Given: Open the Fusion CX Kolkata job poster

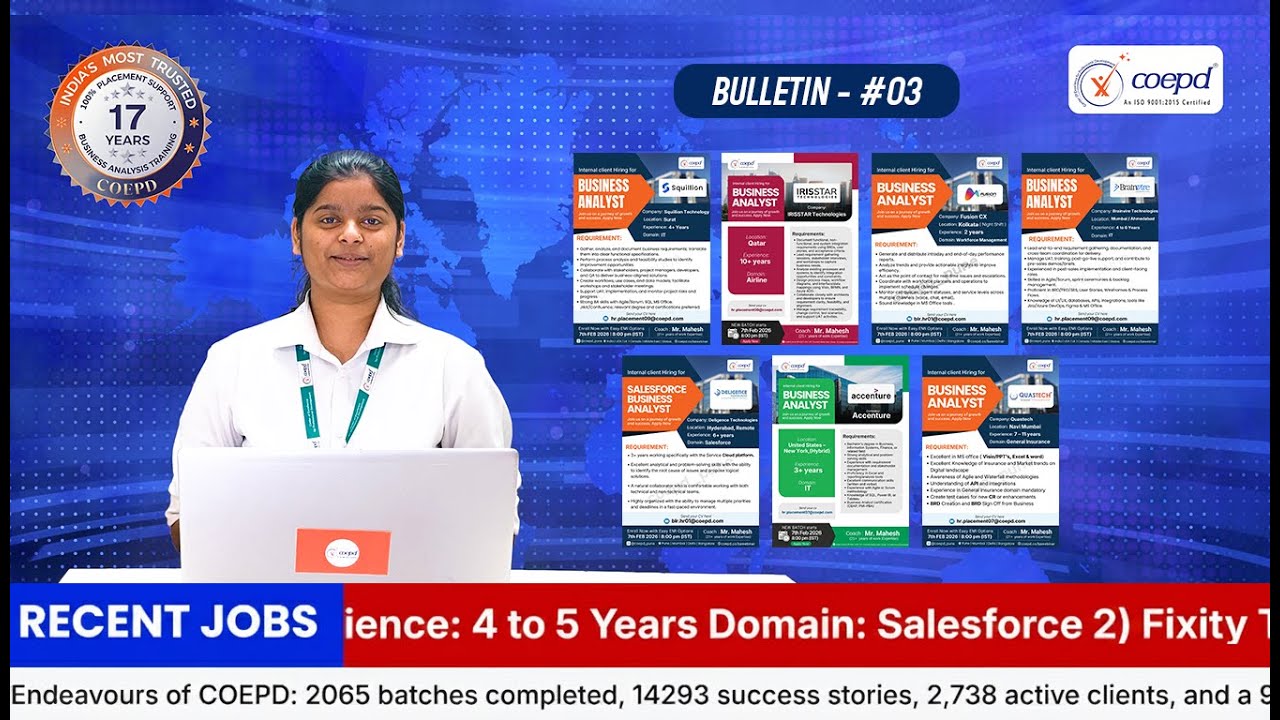Looking at the screenshot, I should 940,249.
